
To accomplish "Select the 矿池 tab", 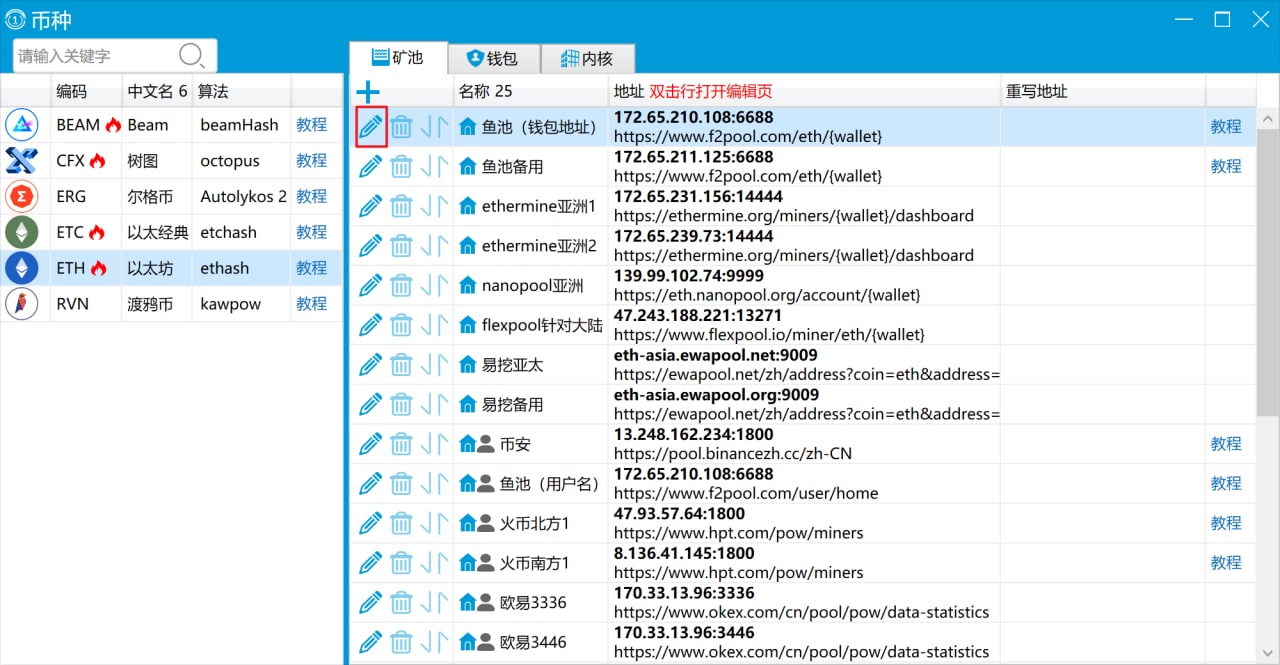I will point(398,58).
